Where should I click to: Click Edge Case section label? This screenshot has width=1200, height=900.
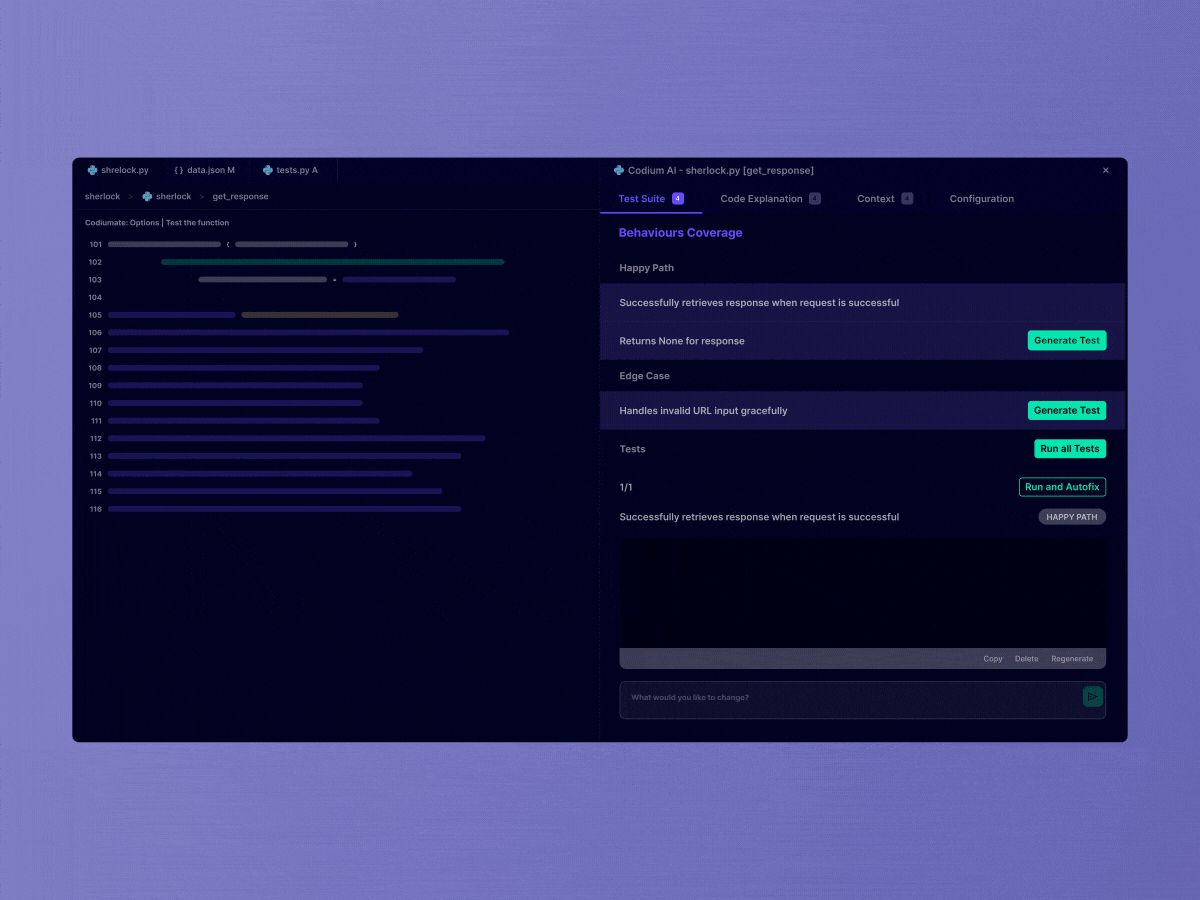tap(645, 376)
